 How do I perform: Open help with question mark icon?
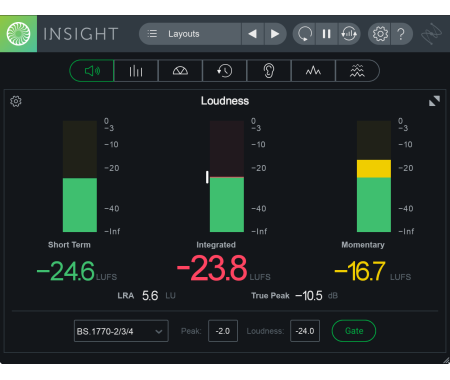click(401, 34)
